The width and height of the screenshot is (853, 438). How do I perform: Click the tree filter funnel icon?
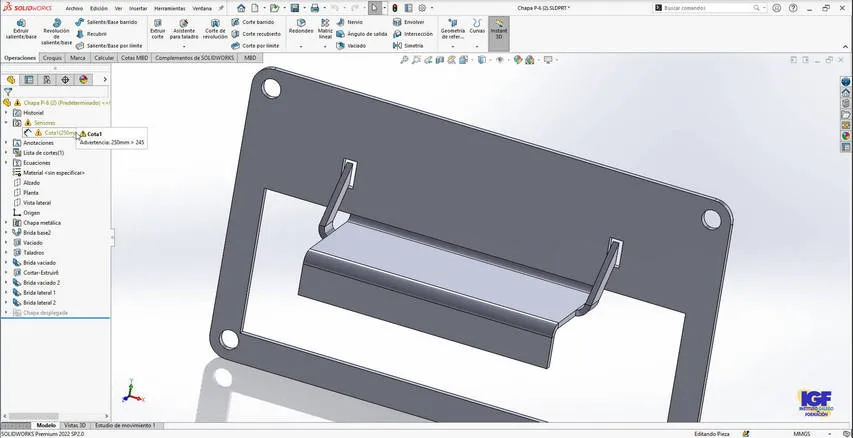click(x=8, y=92)
